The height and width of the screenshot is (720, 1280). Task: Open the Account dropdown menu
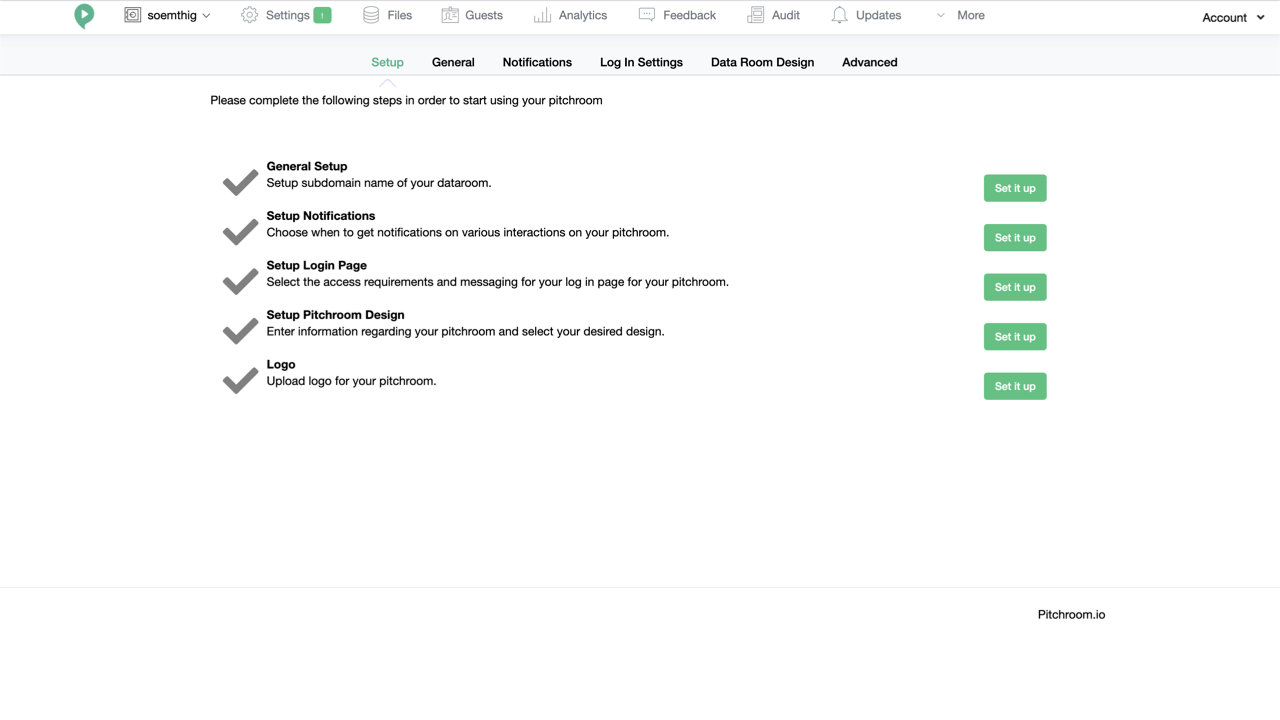click(1233, 17)
